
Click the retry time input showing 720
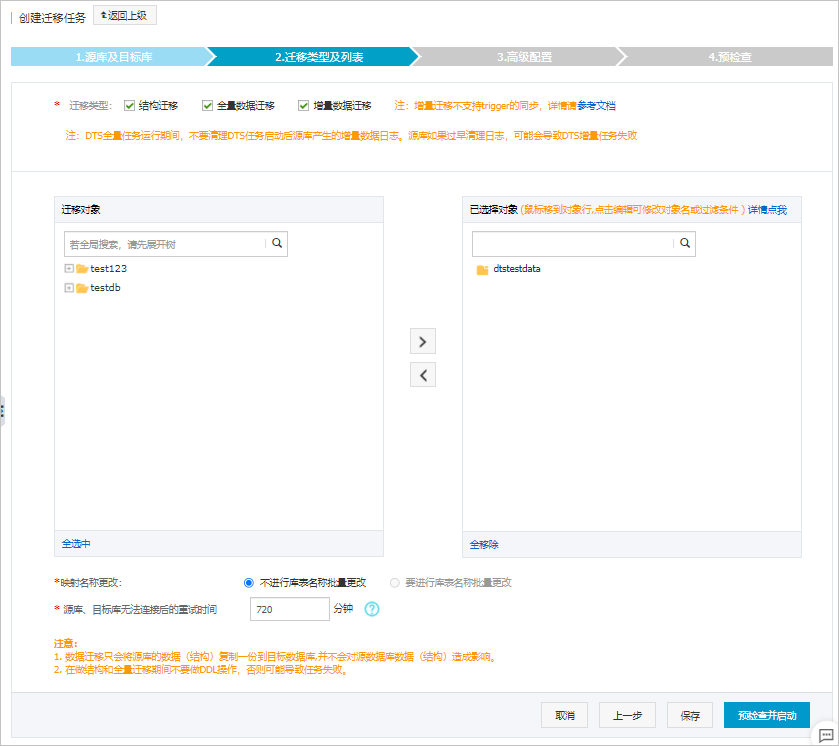[x=289, y=608]
